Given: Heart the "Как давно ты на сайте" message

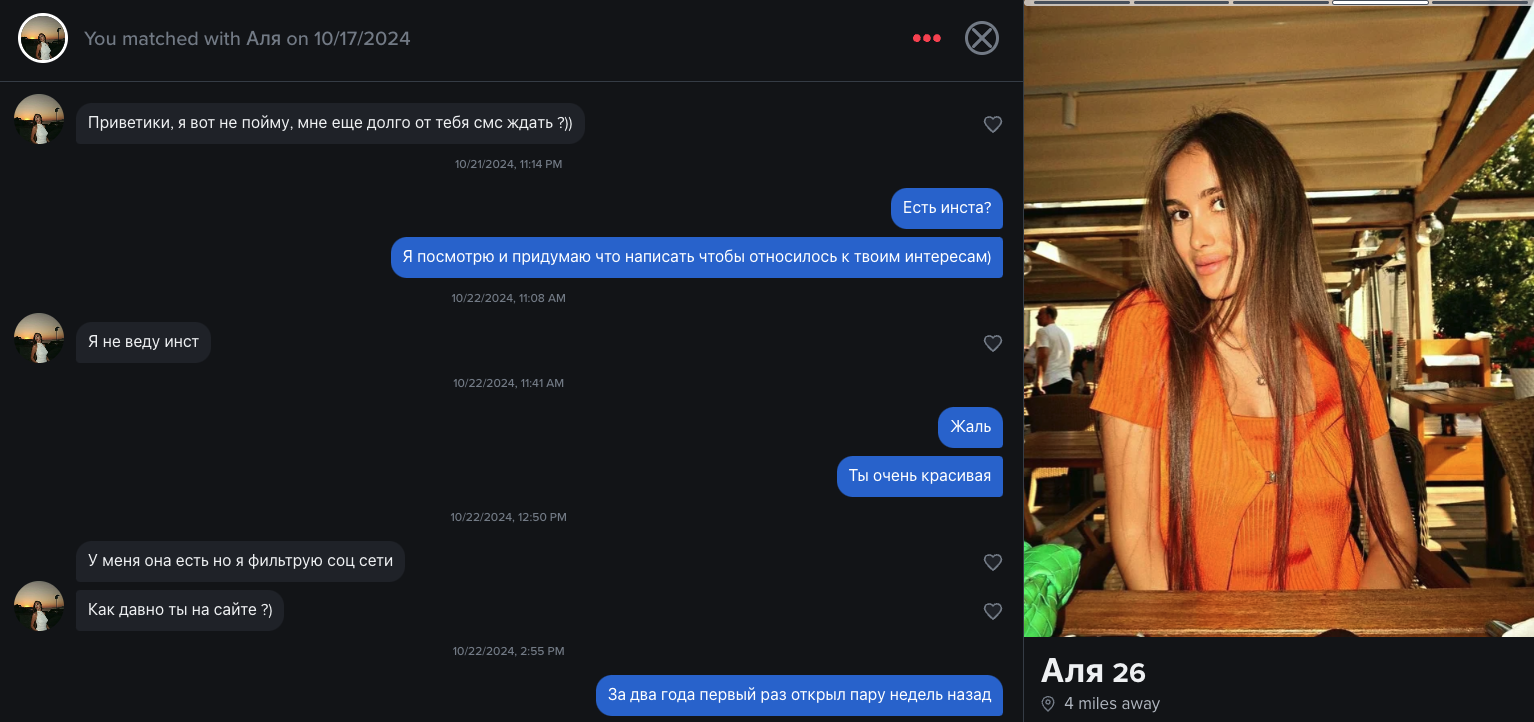Looking at the screenshot, I should 992,611.
